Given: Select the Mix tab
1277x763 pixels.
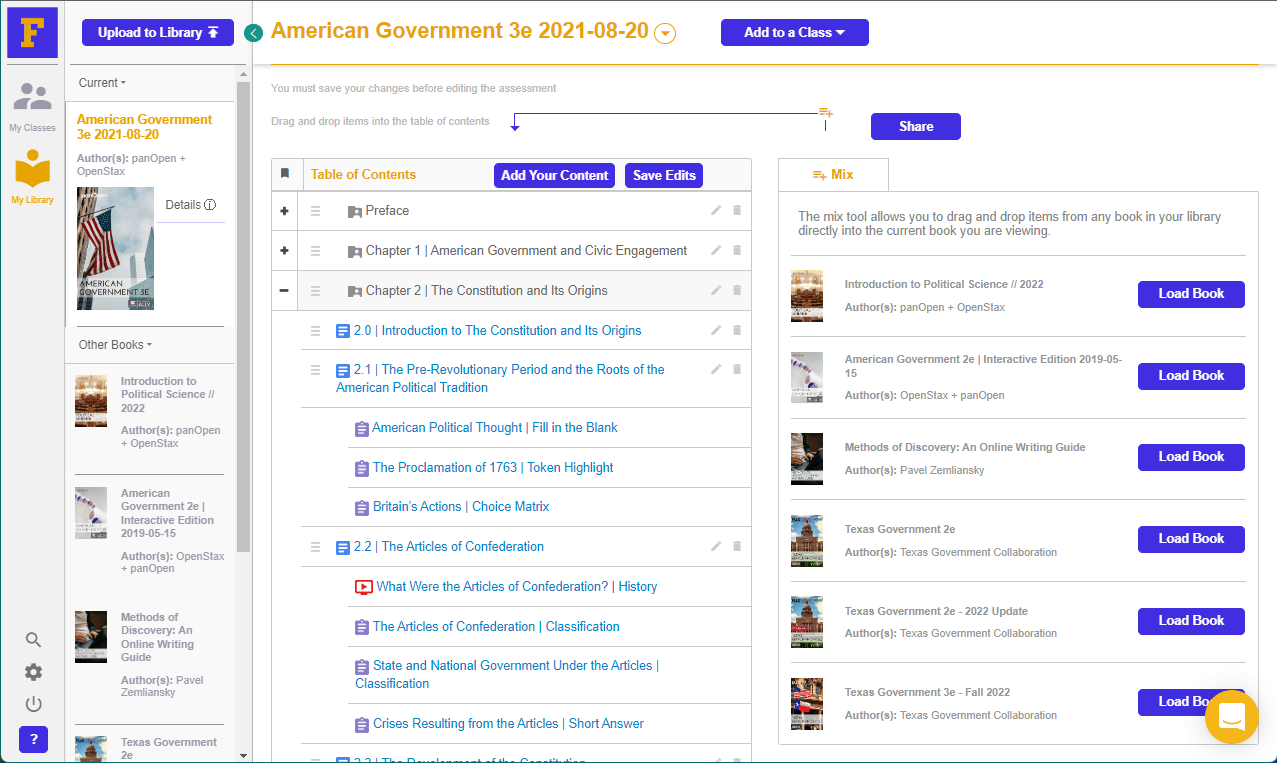Looking at the screenshot, I should click(x=833, y=175).
